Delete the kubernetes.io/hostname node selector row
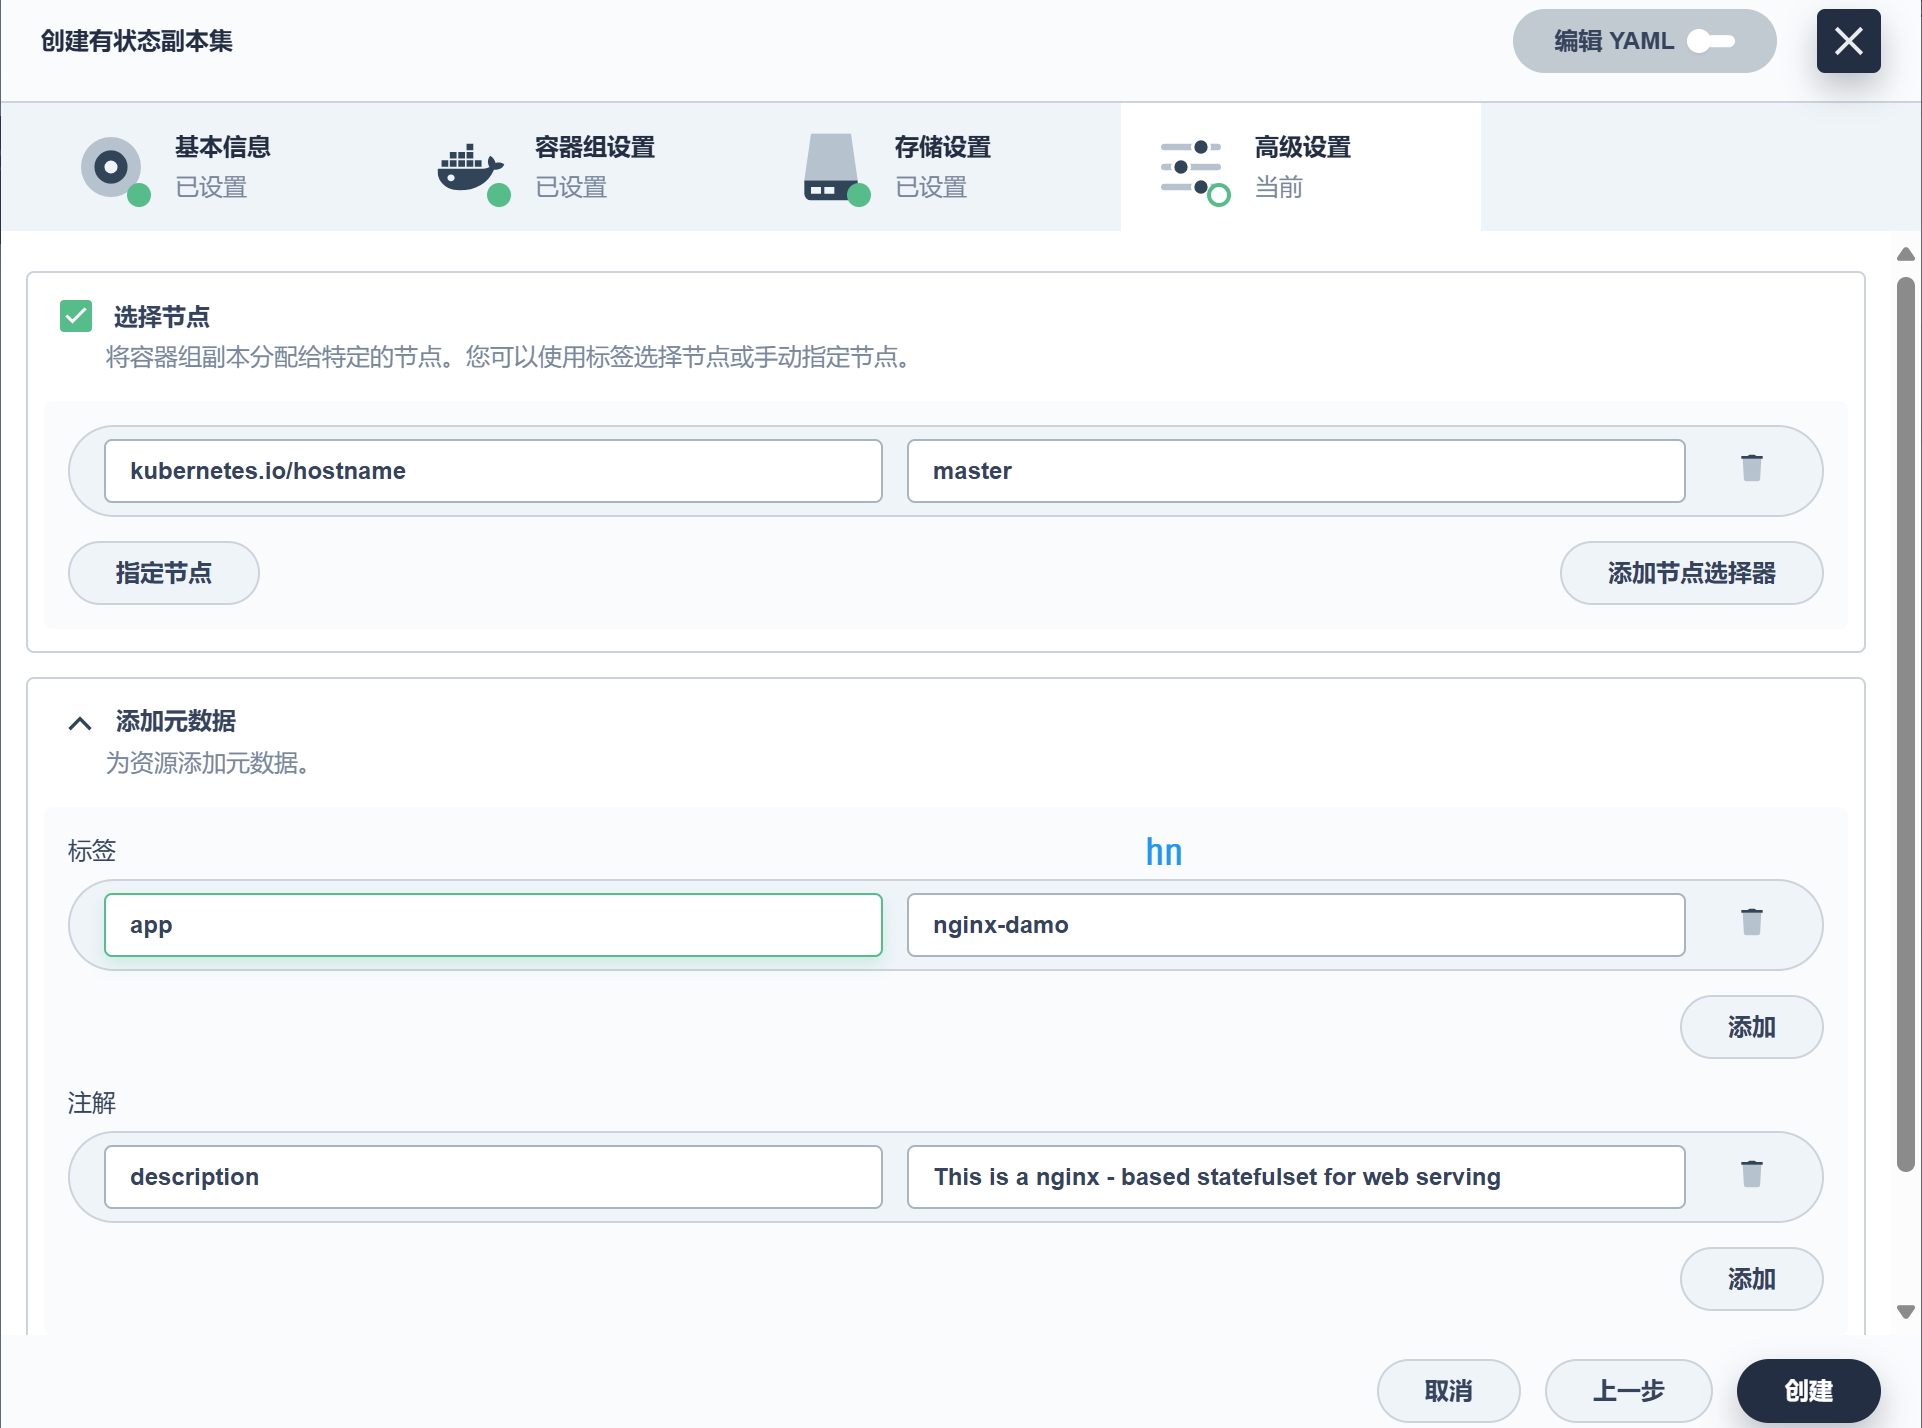This screenshot has height=1428, width=1922. coord(1751,468)
